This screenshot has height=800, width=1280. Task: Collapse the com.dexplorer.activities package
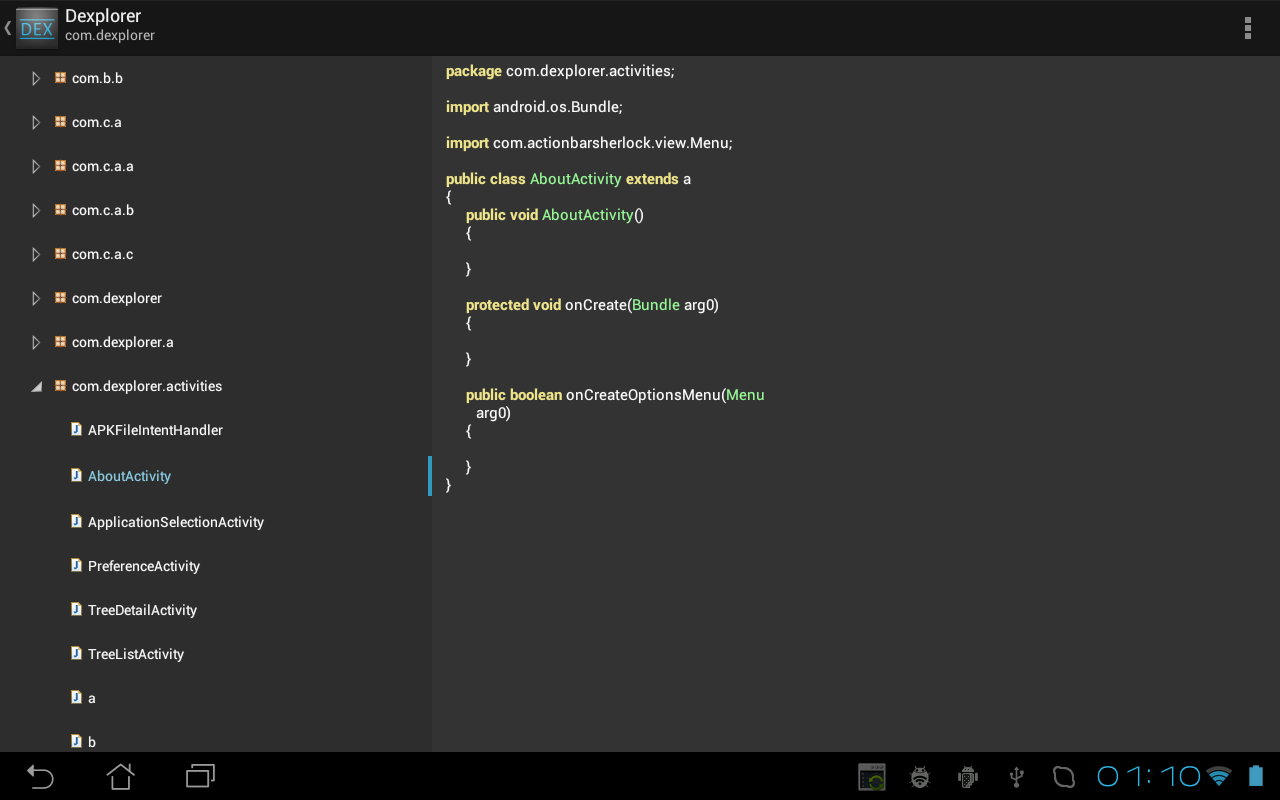(36, 386)
